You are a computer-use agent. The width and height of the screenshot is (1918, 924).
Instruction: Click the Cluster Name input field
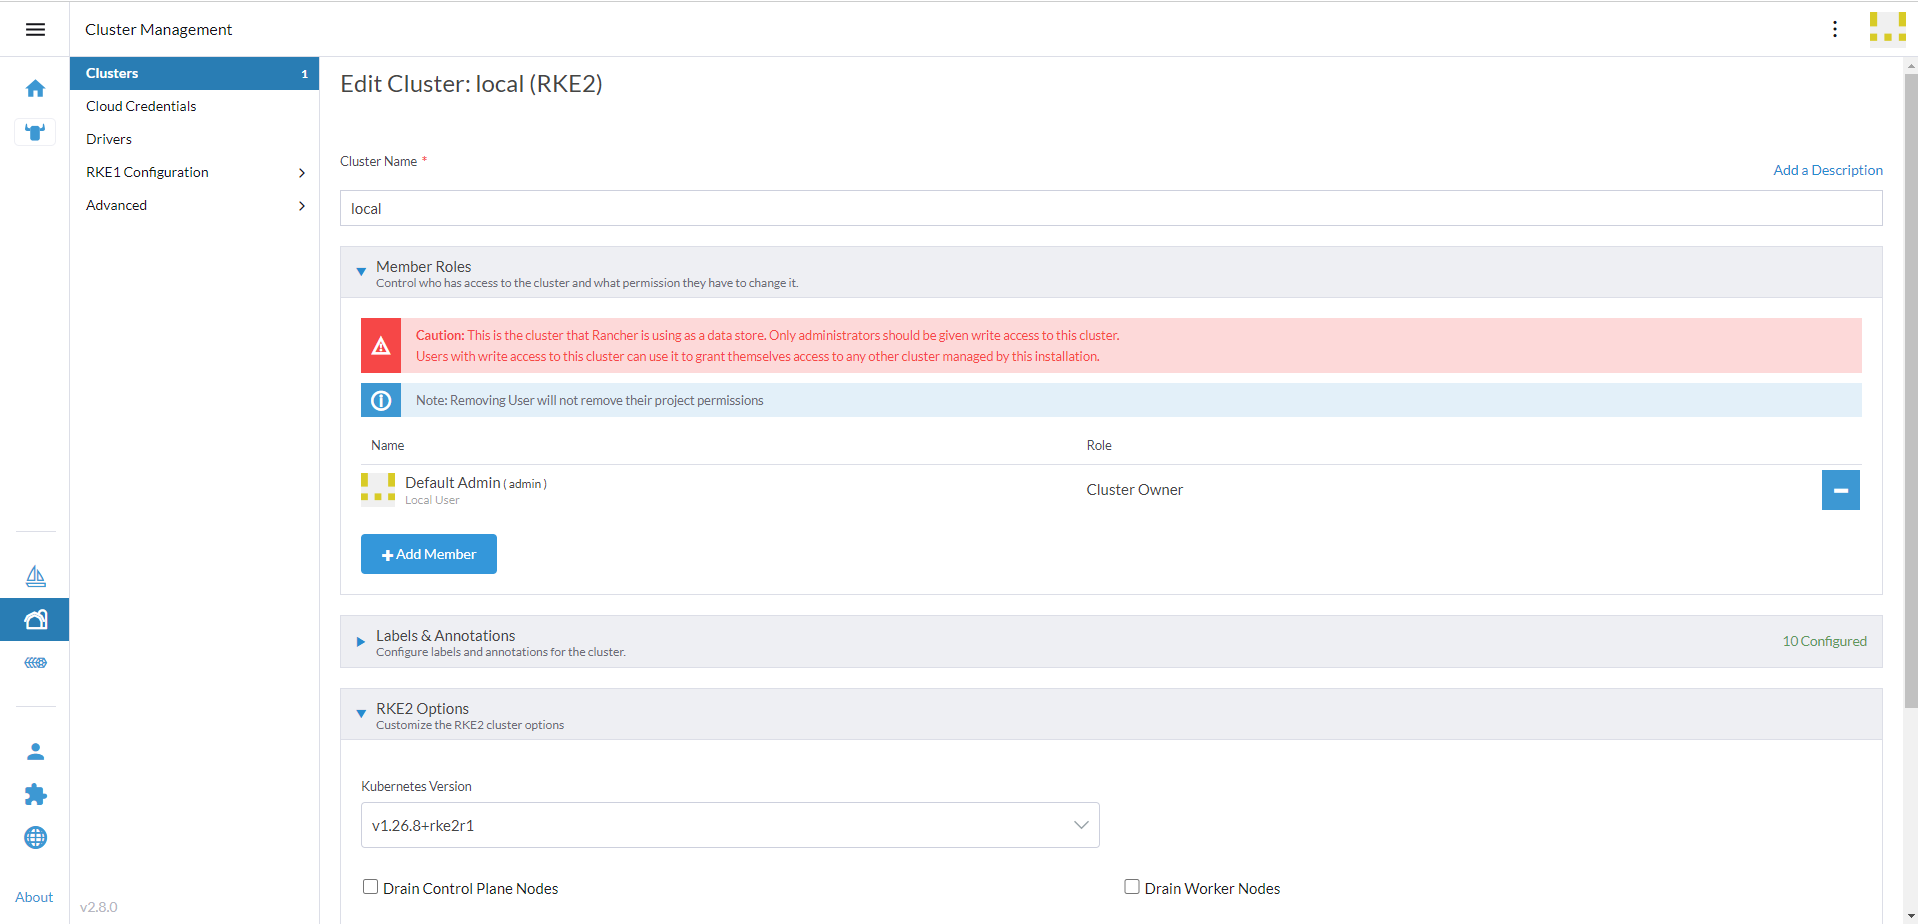(1110, 208)
